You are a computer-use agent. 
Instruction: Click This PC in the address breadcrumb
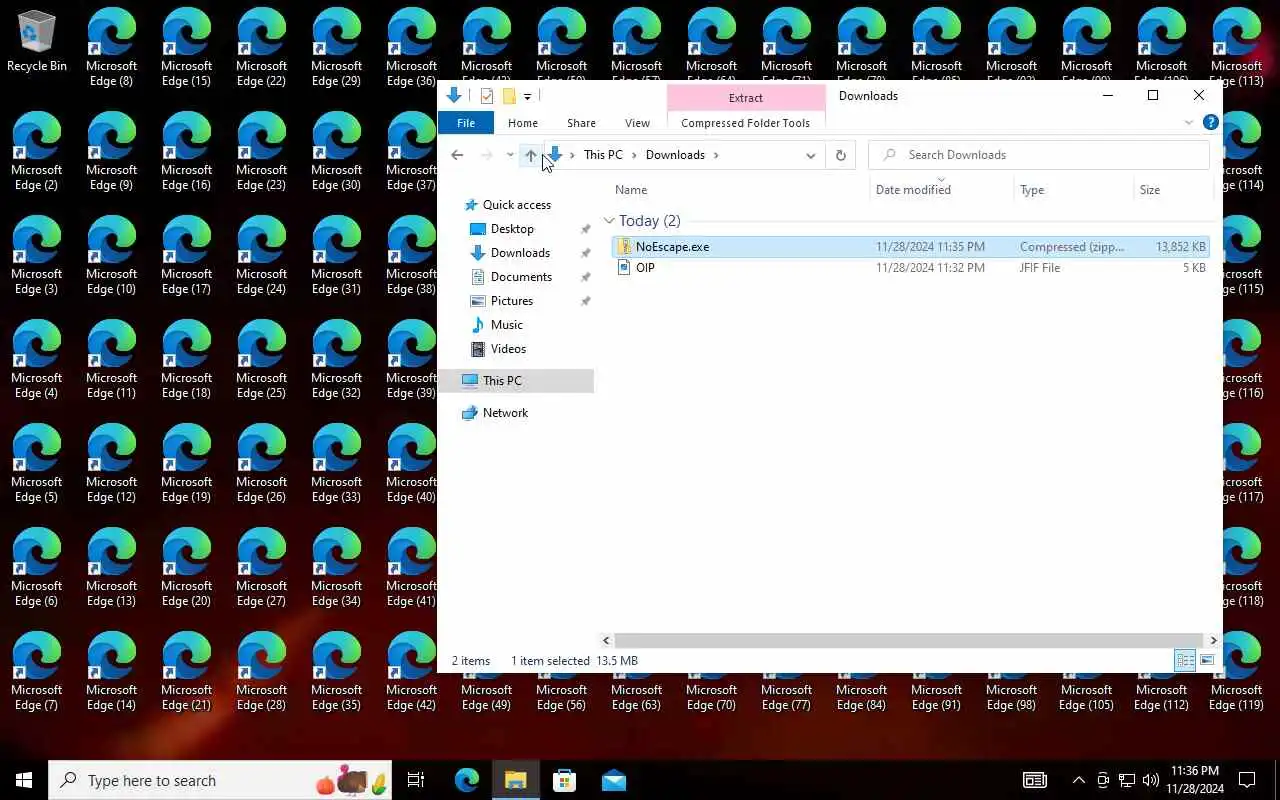tap(603, 155)
